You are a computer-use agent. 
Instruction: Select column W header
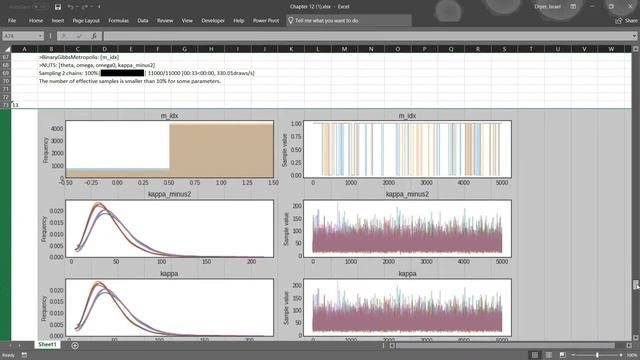tap(611, 49)
